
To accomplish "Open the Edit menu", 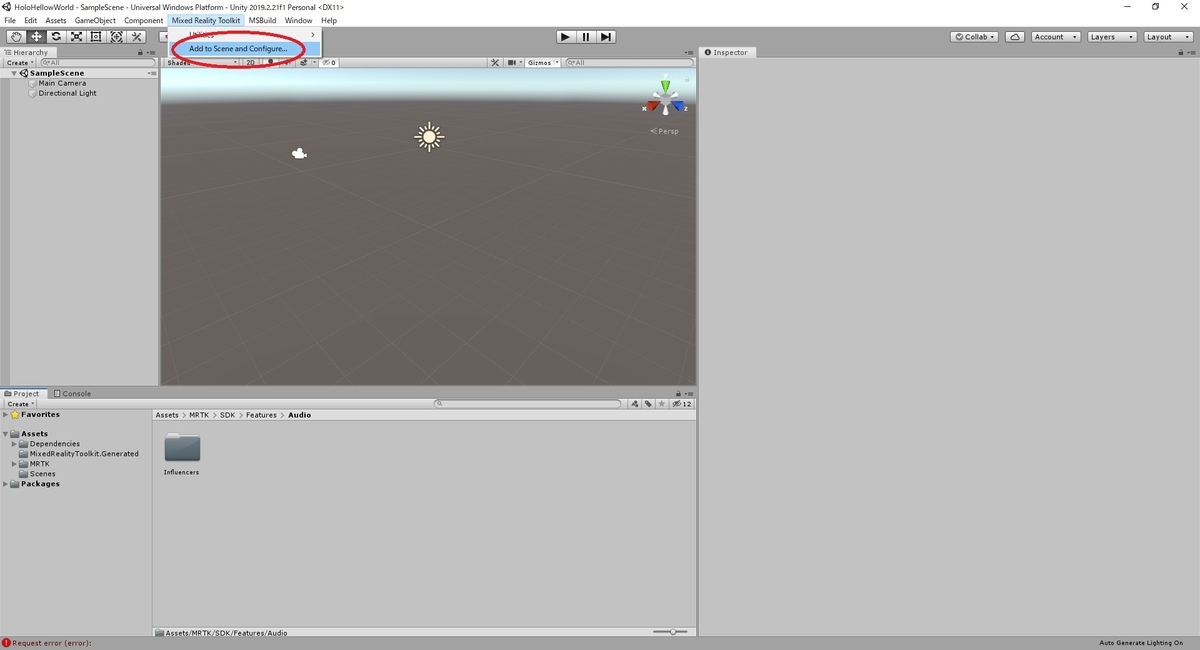I will tap(31, 20).
